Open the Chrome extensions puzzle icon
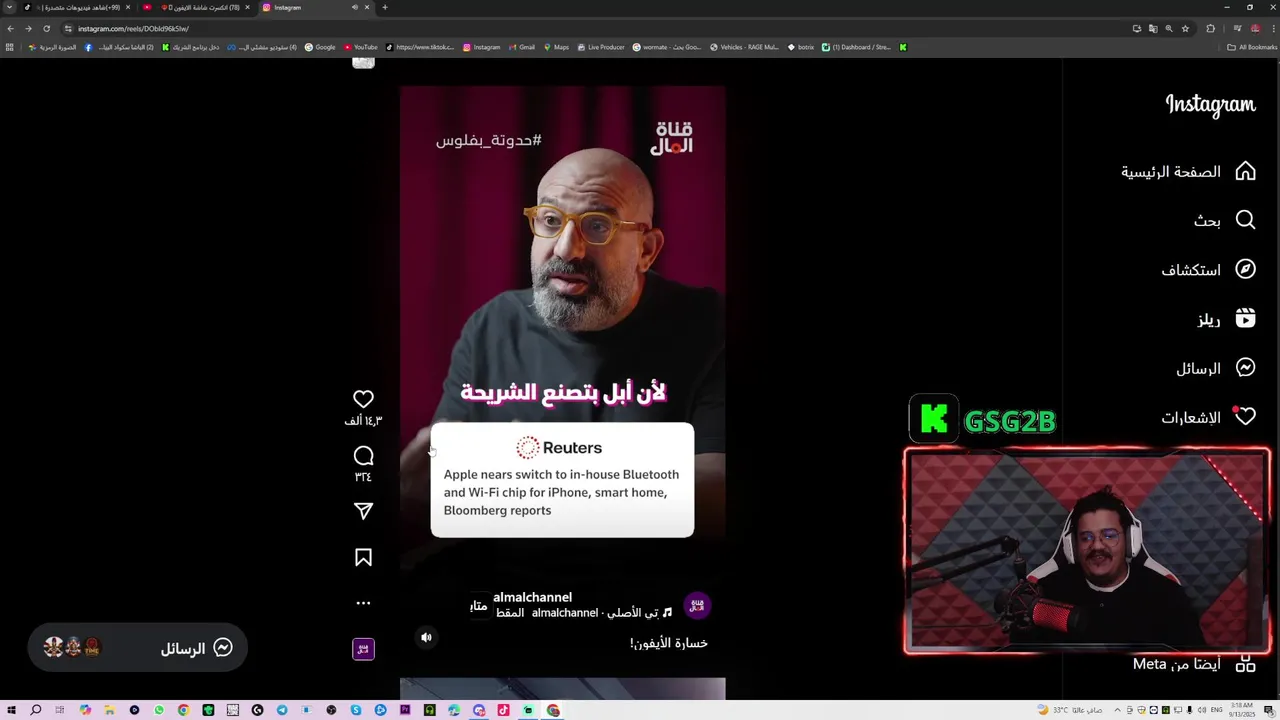The image size is (1280, 720). pyautogui.click(x=1210, y=28)
